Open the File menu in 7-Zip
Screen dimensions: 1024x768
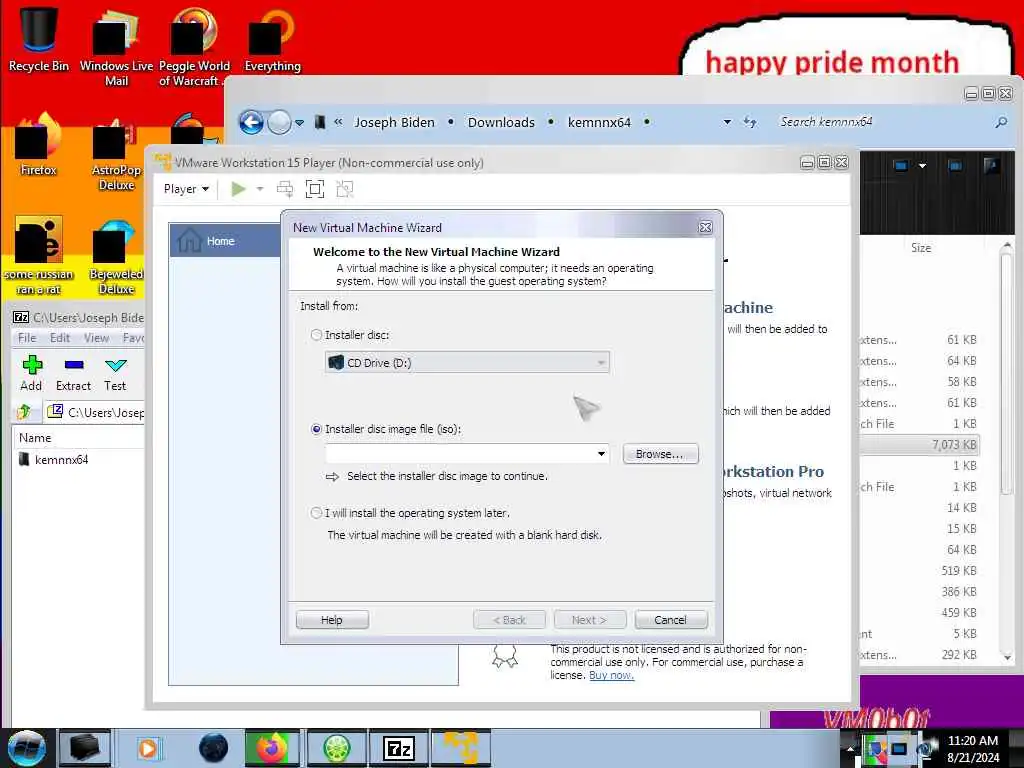pyautogui.click(x=27, y=338)
